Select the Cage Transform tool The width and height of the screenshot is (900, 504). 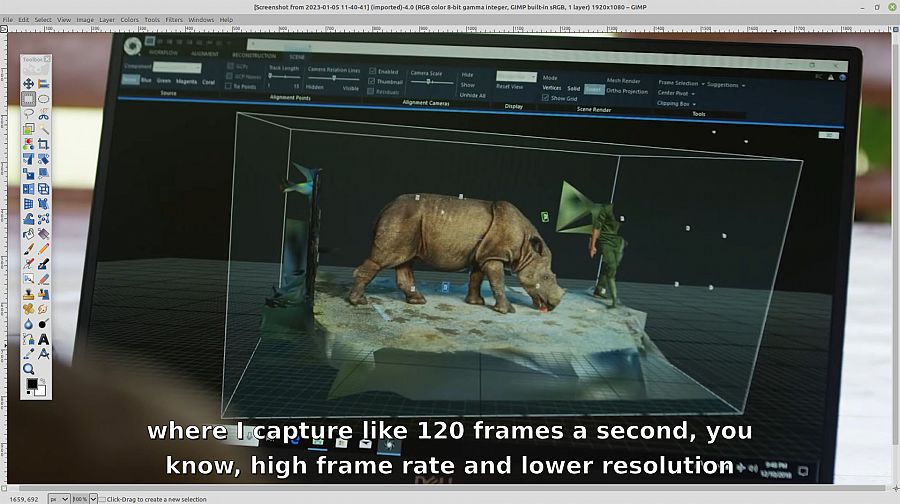pos(43,204)
